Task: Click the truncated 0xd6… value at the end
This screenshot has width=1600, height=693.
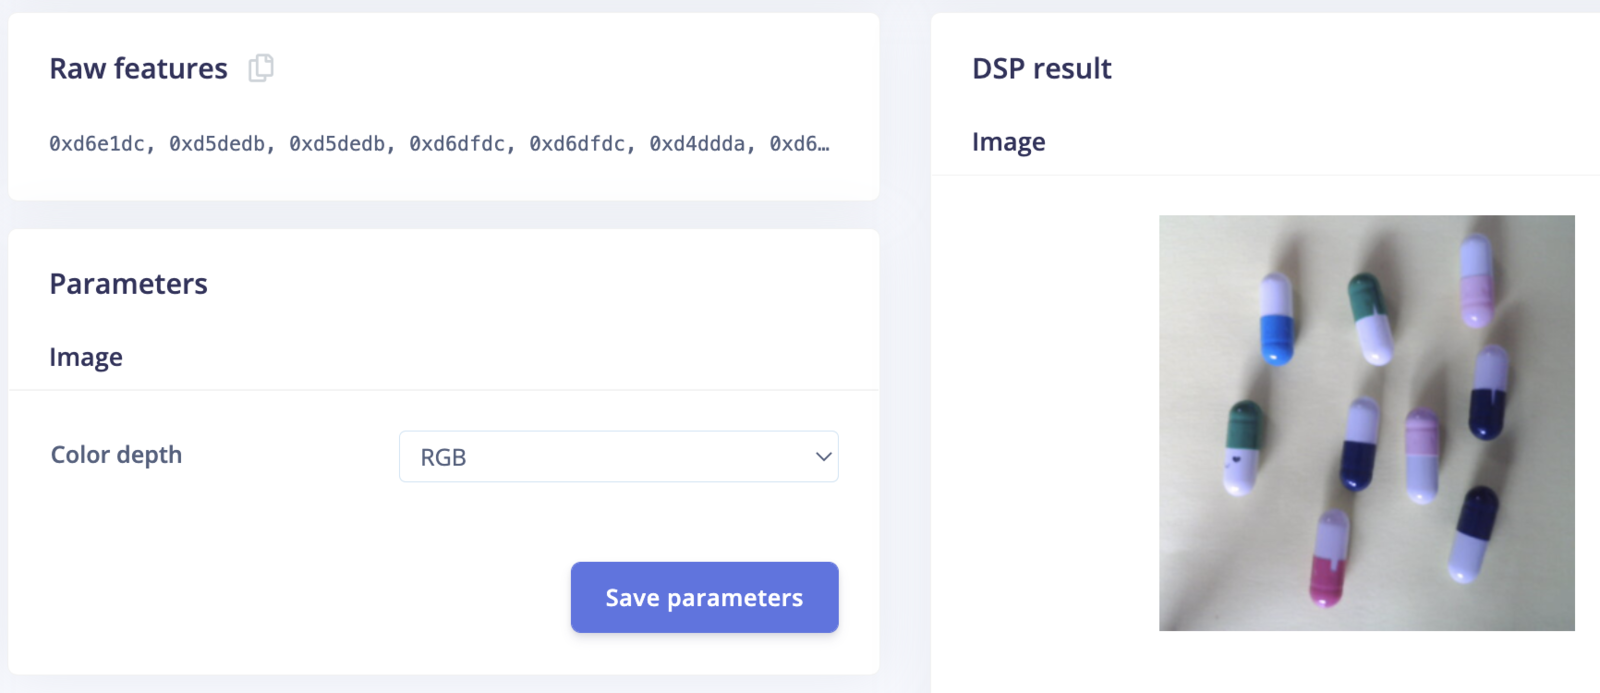Action: coord(799,144)
